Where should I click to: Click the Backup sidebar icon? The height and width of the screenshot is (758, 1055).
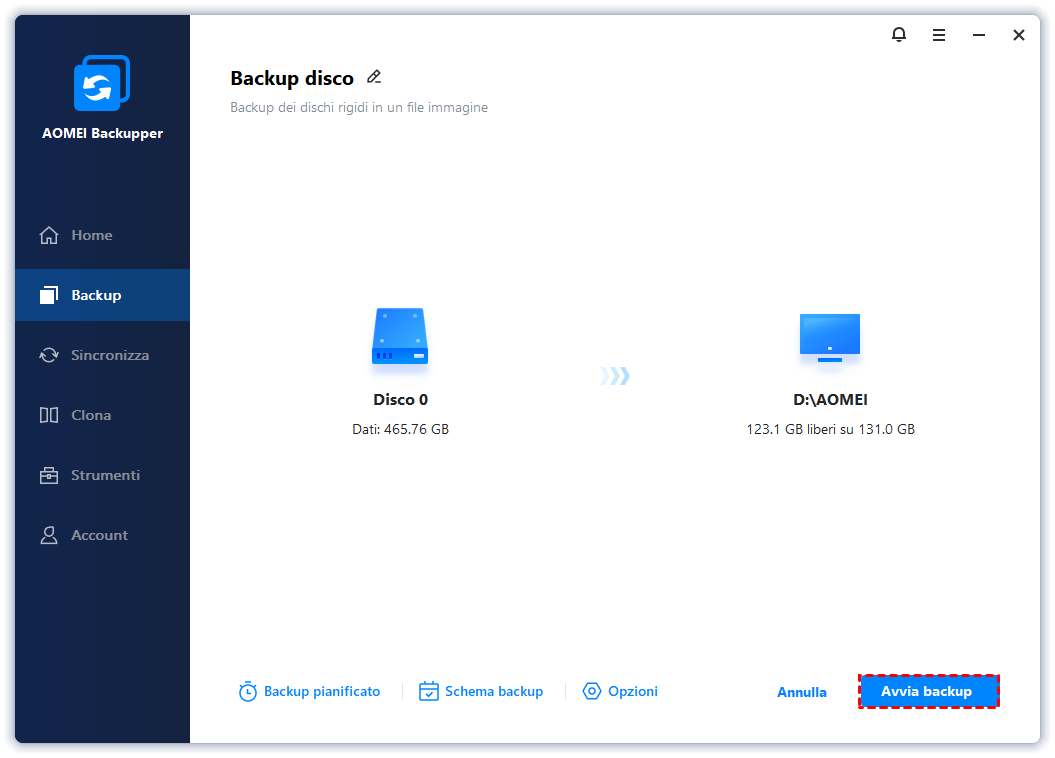tap(49, 295)
